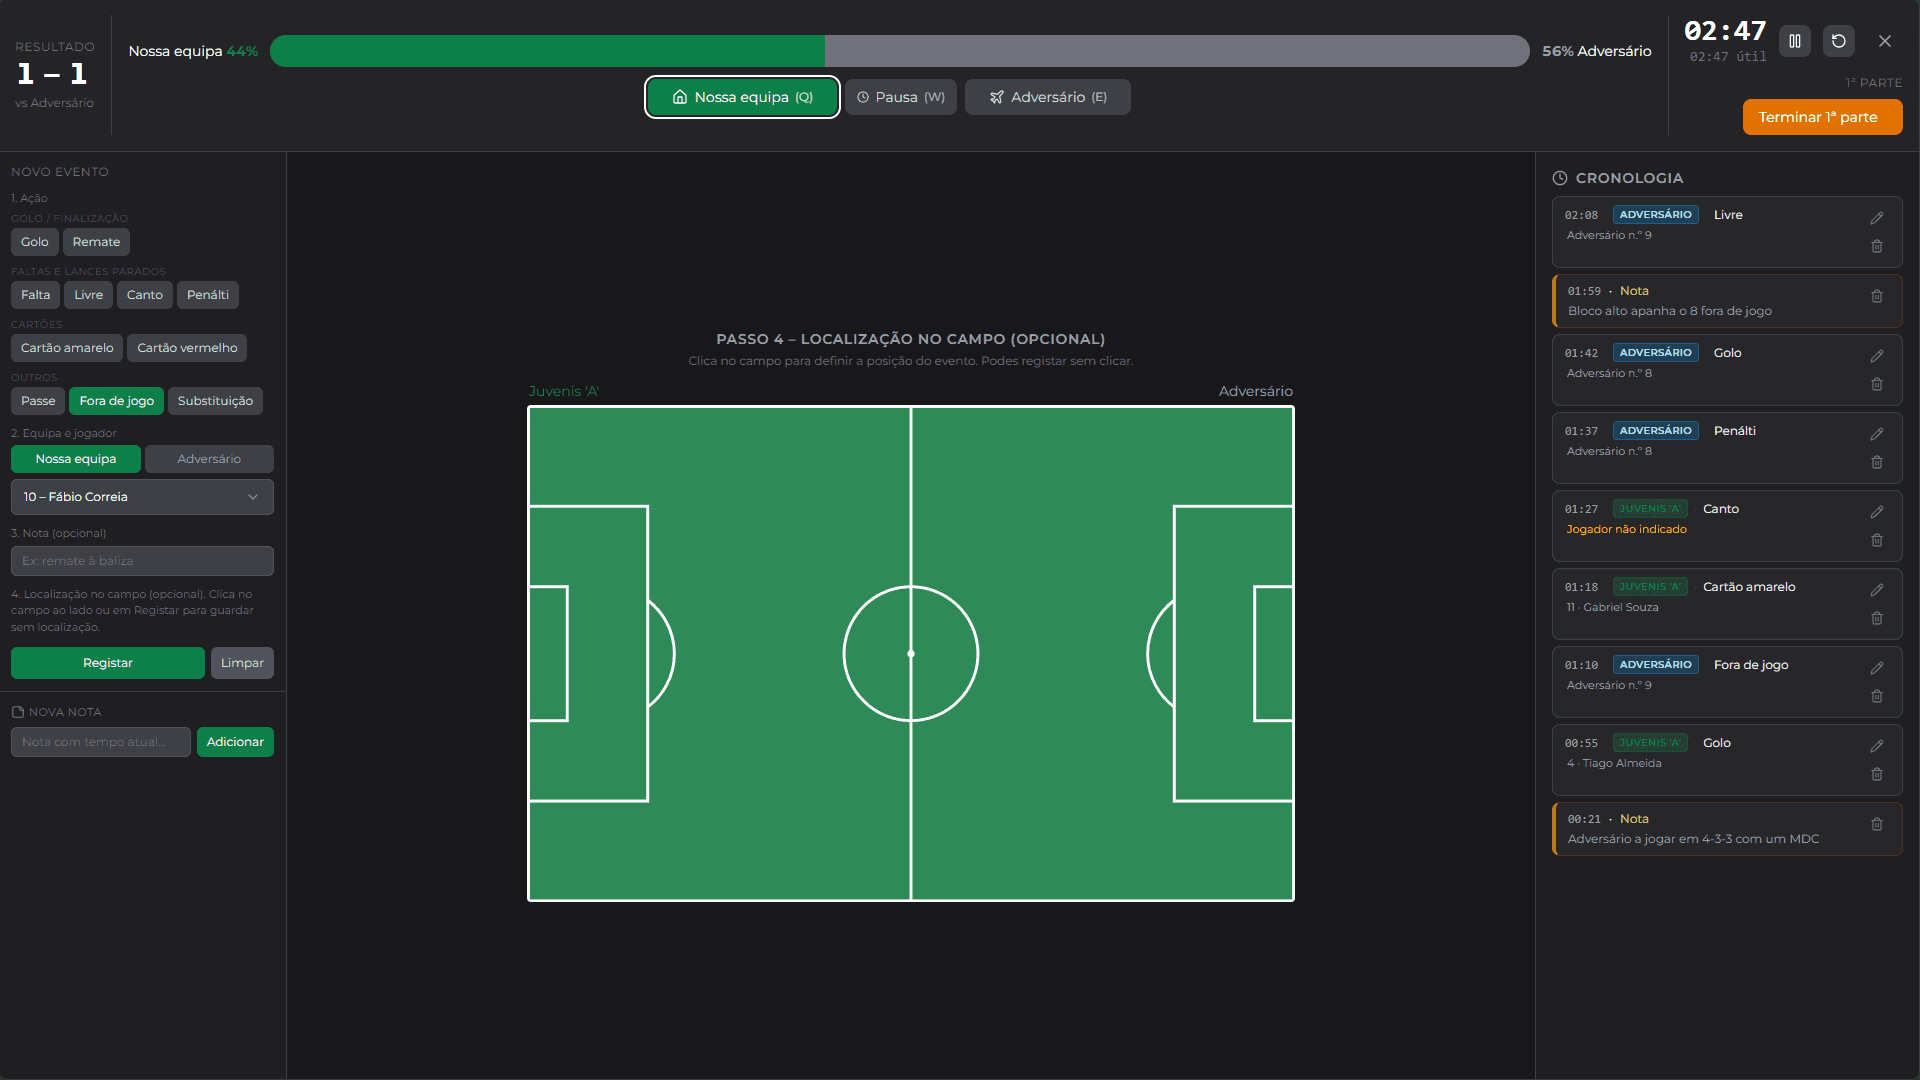Image resolution: width=1920 pixels, height=1080 pixels.
Task: Reset the match timer
Action: [x=1839, y=41]
